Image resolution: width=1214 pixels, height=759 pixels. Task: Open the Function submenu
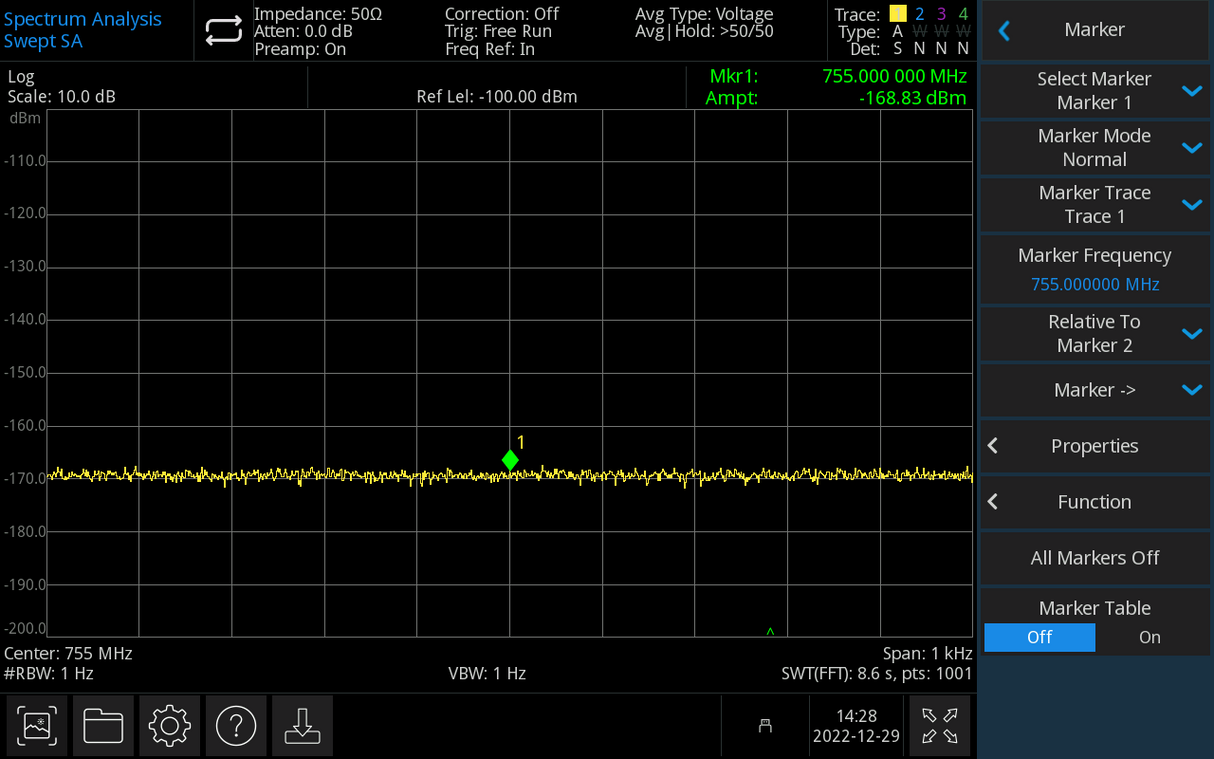tap(1094, 501)
